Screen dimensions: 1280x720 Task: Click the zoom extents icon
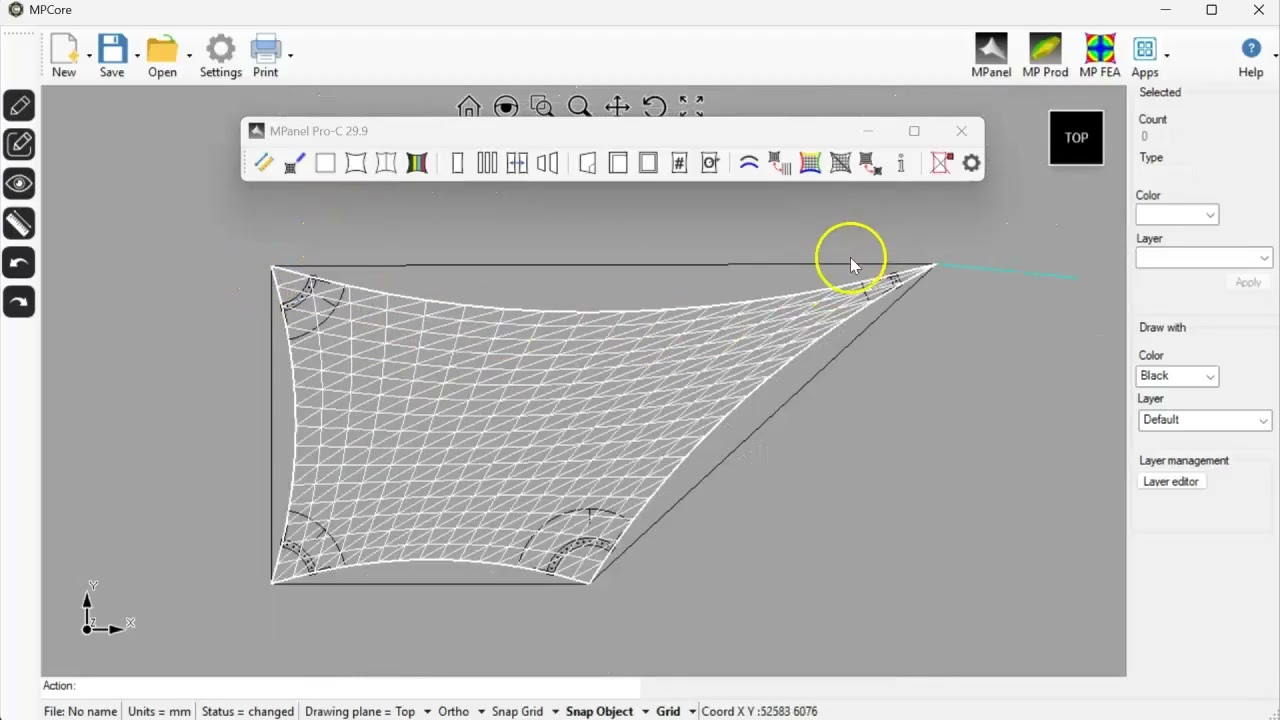tap(691, 106)
